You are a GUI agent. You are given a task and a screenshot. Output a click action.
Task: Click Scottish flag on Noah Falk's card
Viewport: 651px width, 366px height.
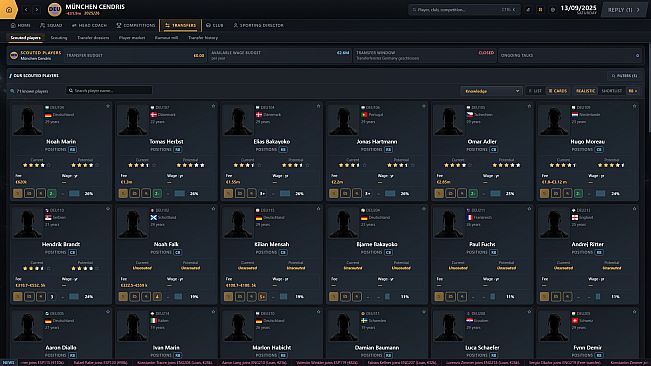click(x=154, y=217)
